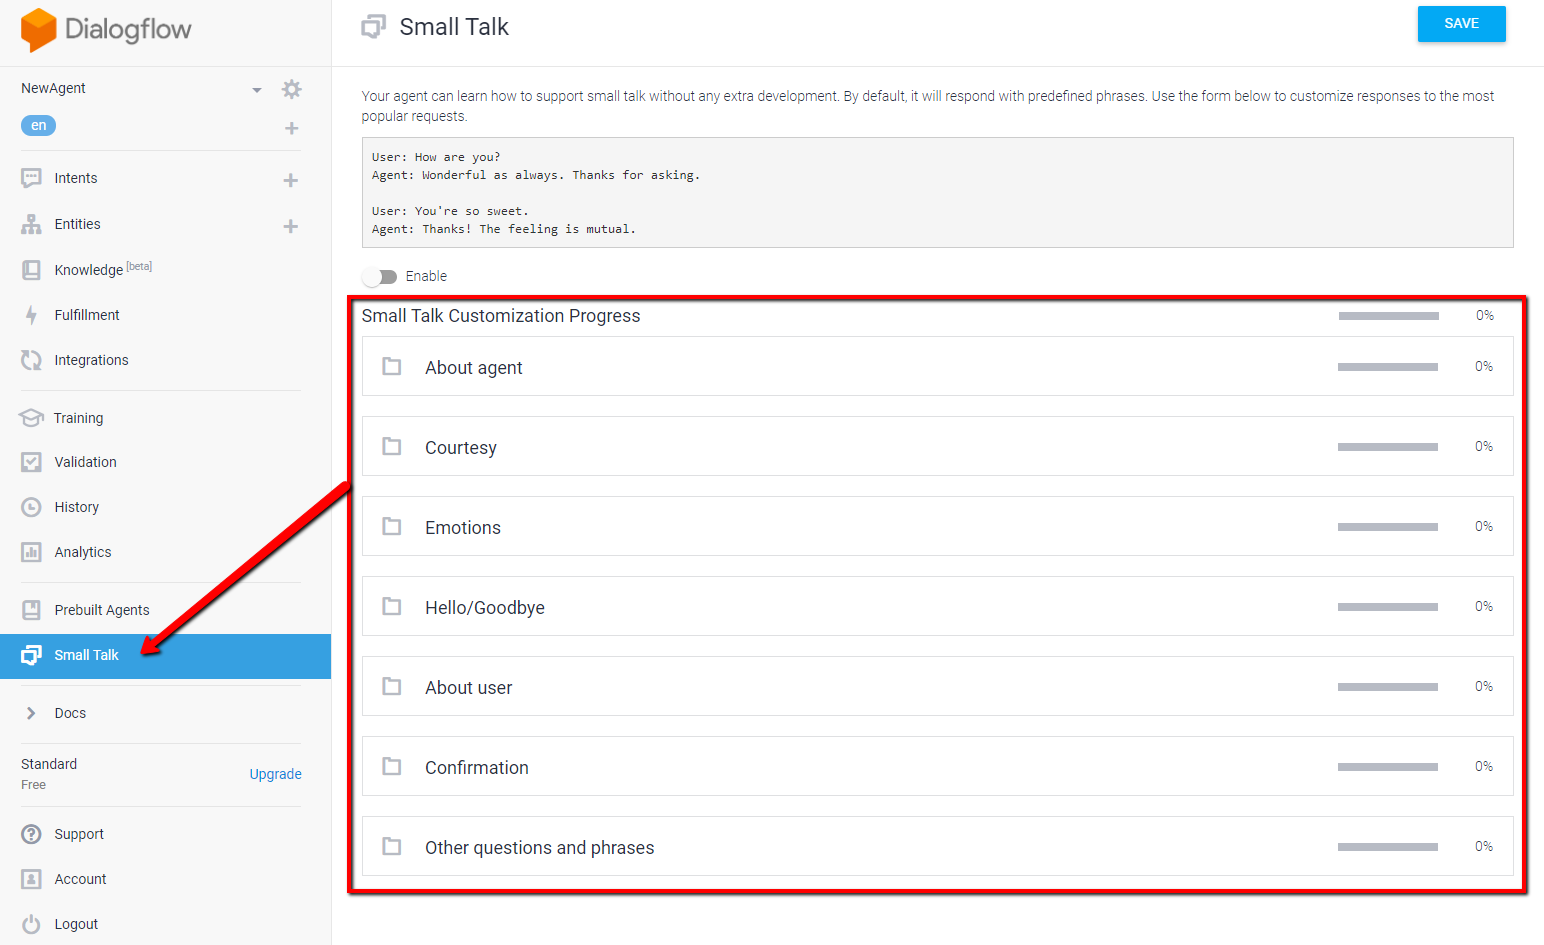Click the Standard Free plan label
Screen dimensions: 1544x945
pyautogui.click(x=49, y=774)
